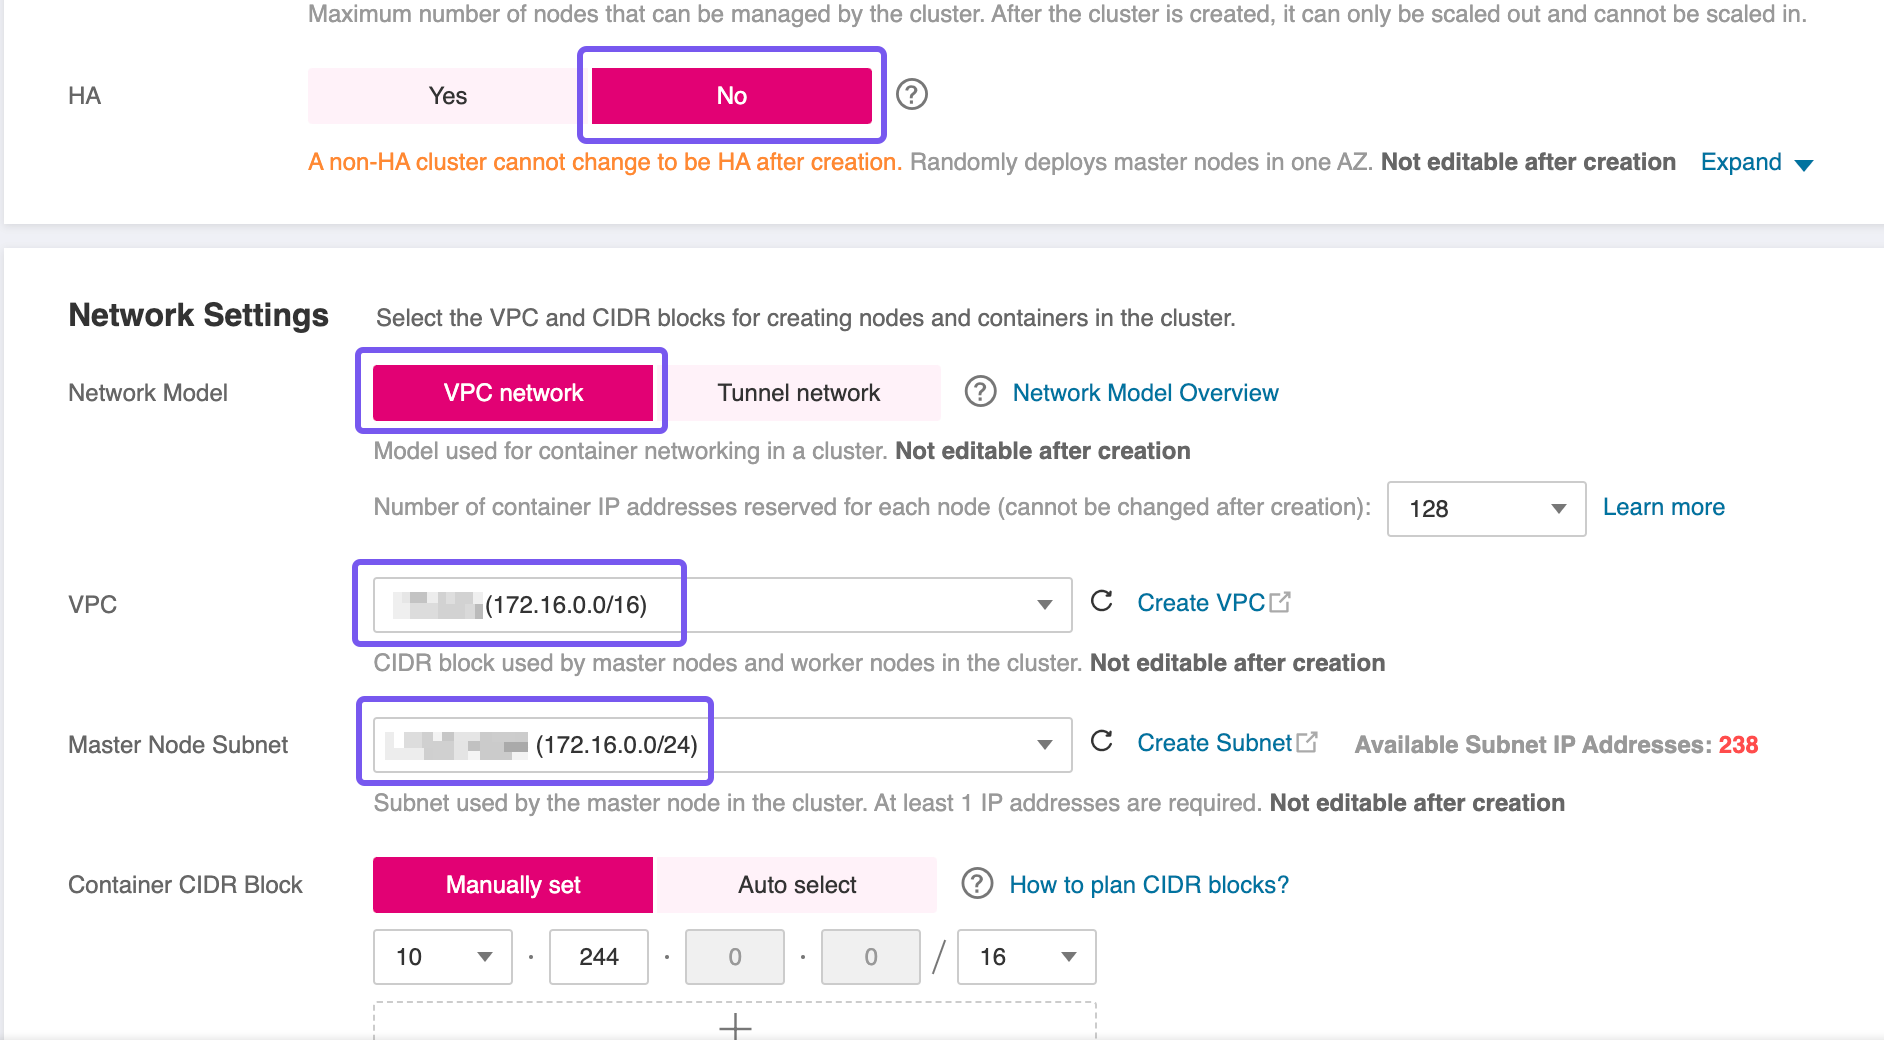The image size is (1884, 1046).
Task: Refresh the VPC list
Action: click(x=1101, y=602)
